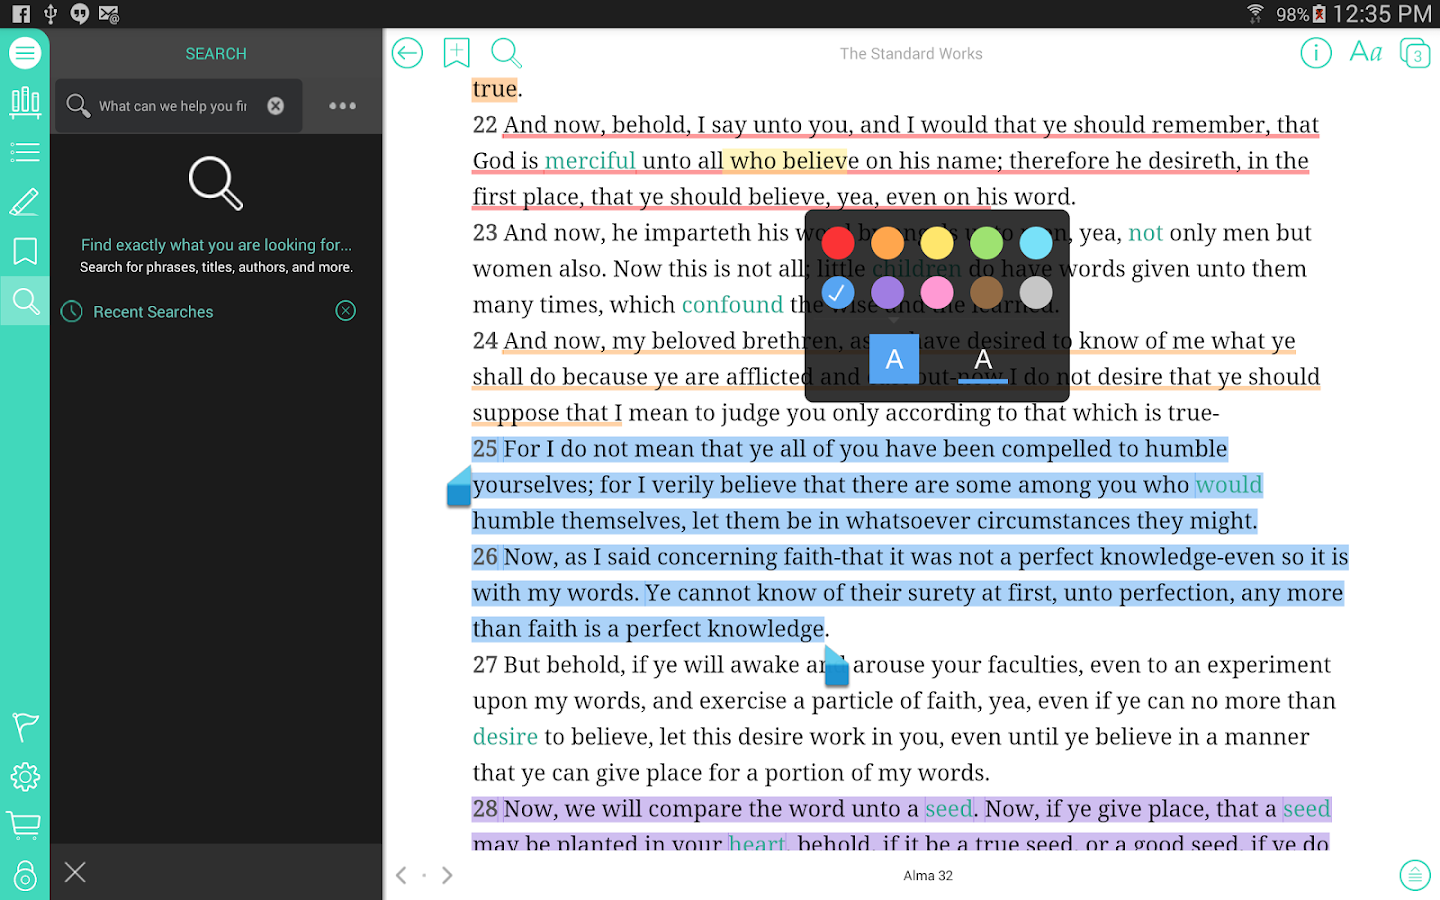Switch to solid fill highlight style
The image size is (1440, 900).
(x=894, y=359)
